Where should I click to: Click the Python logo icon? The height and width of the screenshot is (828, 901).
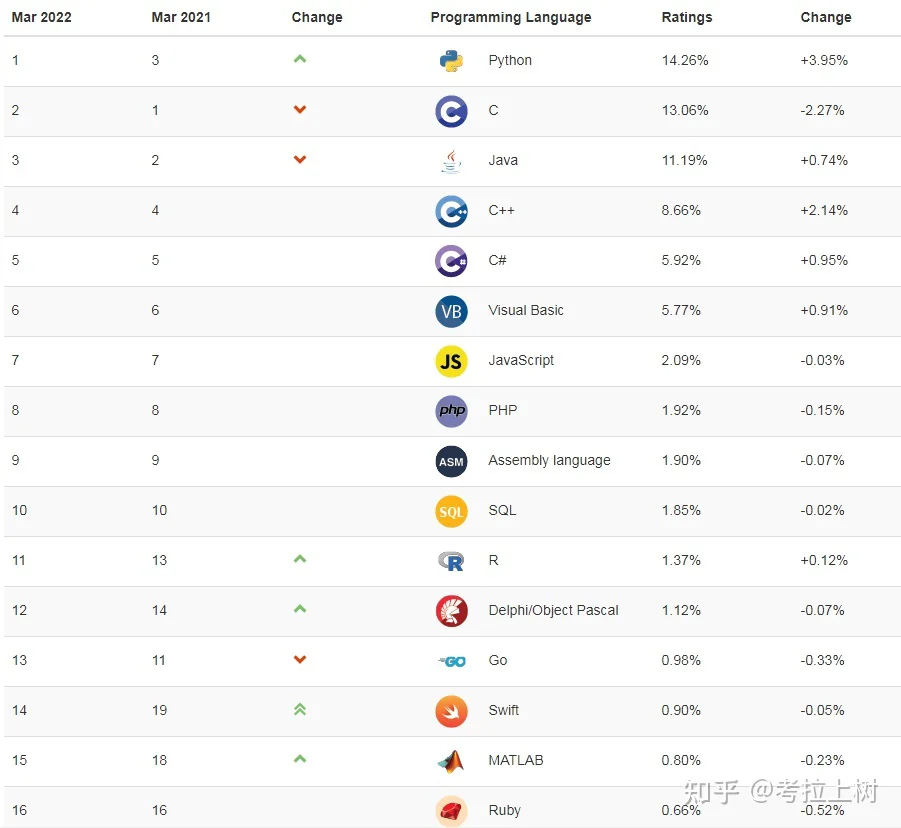[x=451, y=61]
